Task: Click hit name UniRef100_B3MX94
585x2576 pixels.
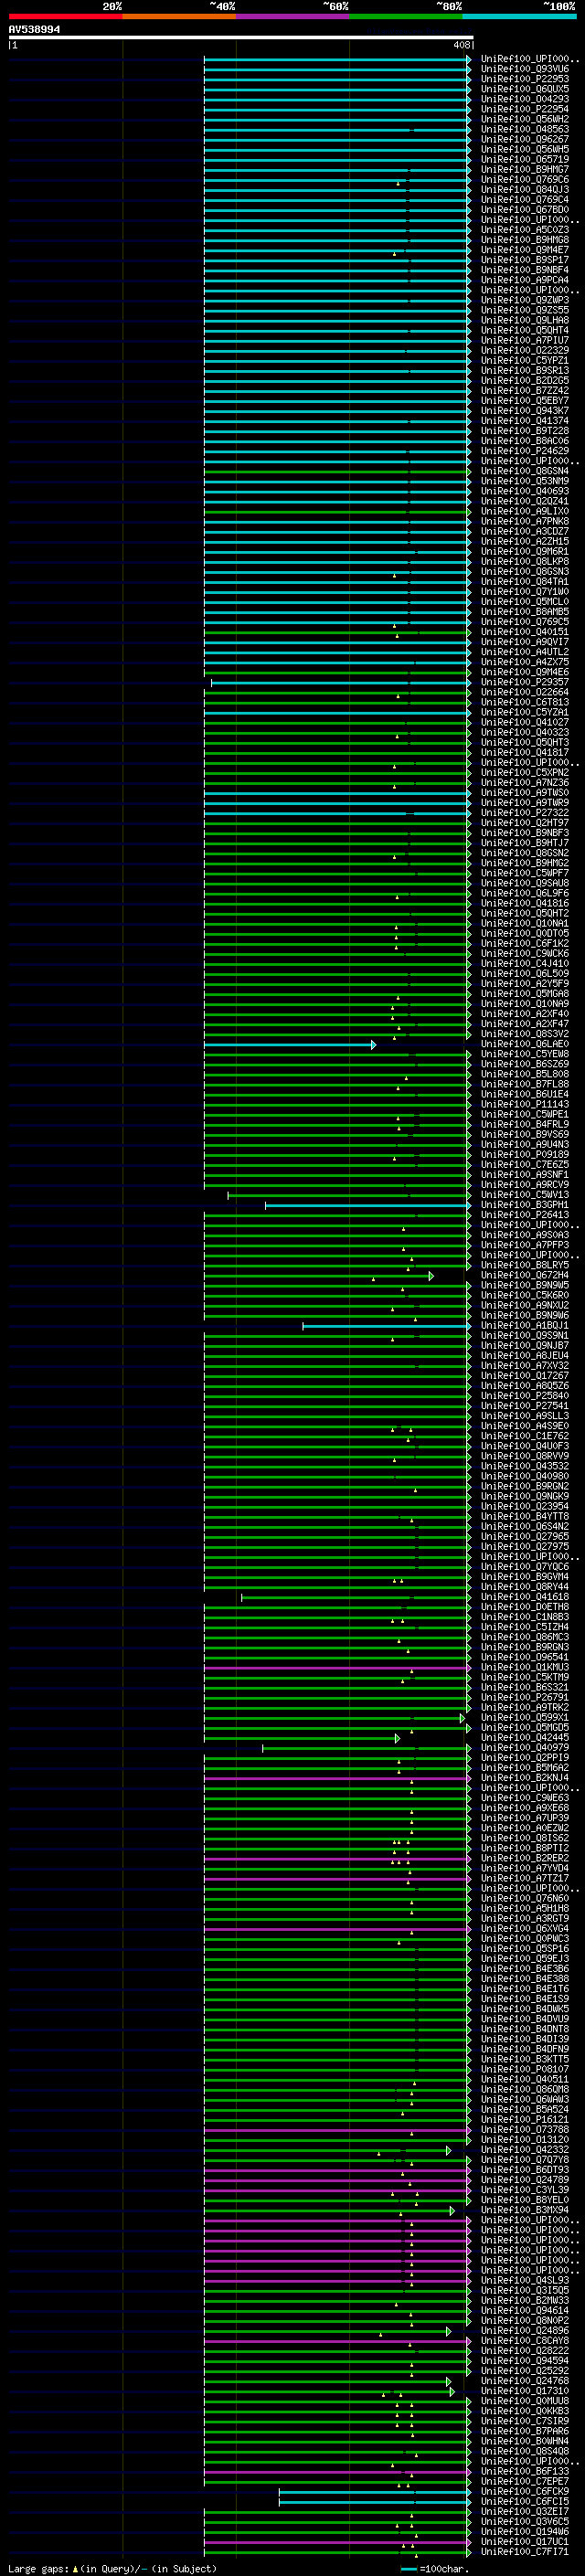Action: tap(525, 2210)
